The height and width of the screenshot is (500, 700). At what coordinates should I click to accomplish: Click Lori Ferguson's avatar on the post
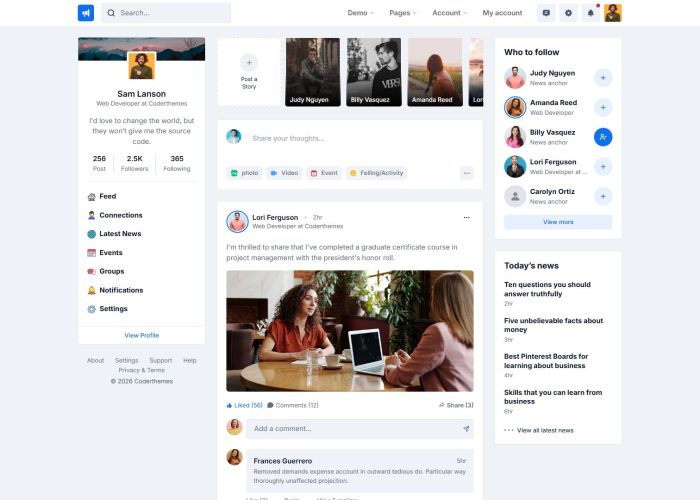coord(238,221)
